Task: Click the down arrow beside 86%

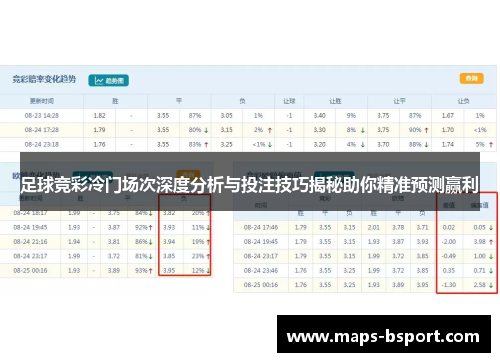Action: [151, 242]
